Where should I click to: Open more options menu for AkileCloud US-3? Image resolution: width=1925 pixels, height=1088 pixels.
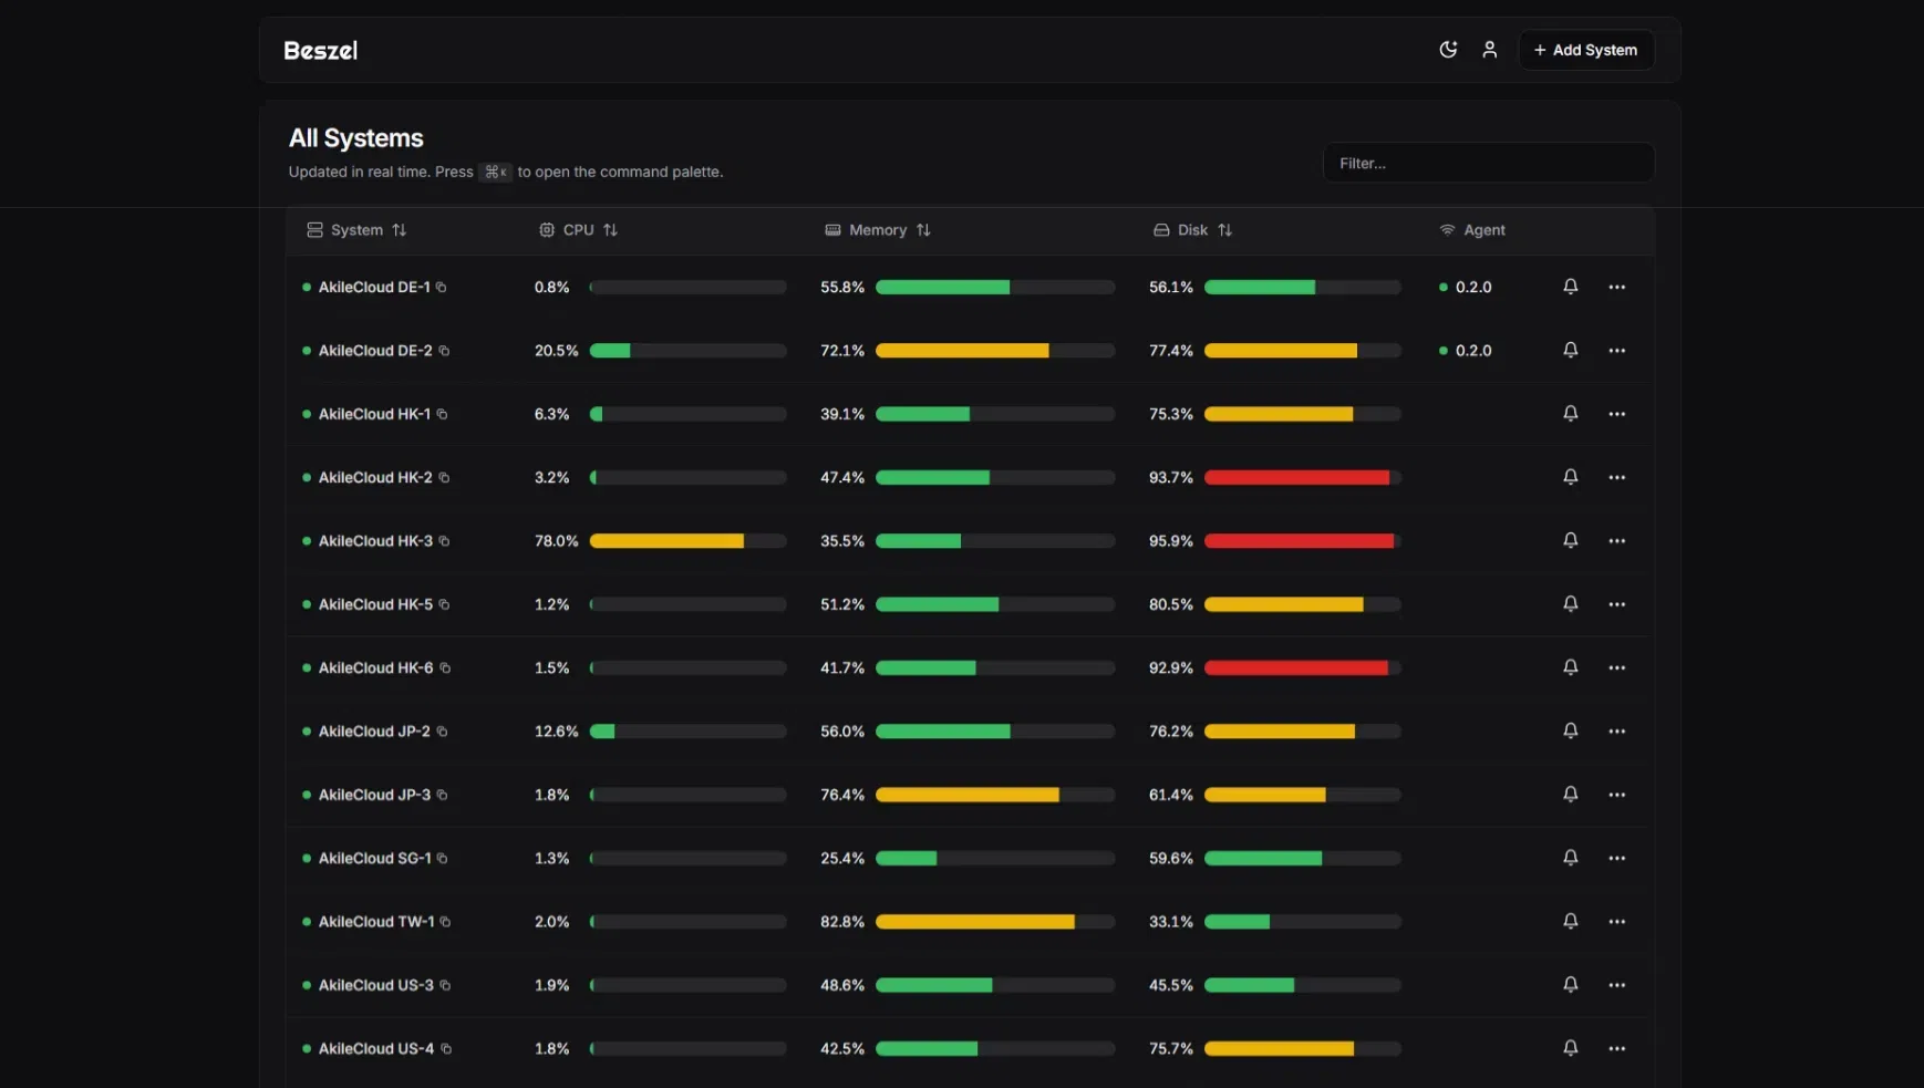click(1616, 986)
